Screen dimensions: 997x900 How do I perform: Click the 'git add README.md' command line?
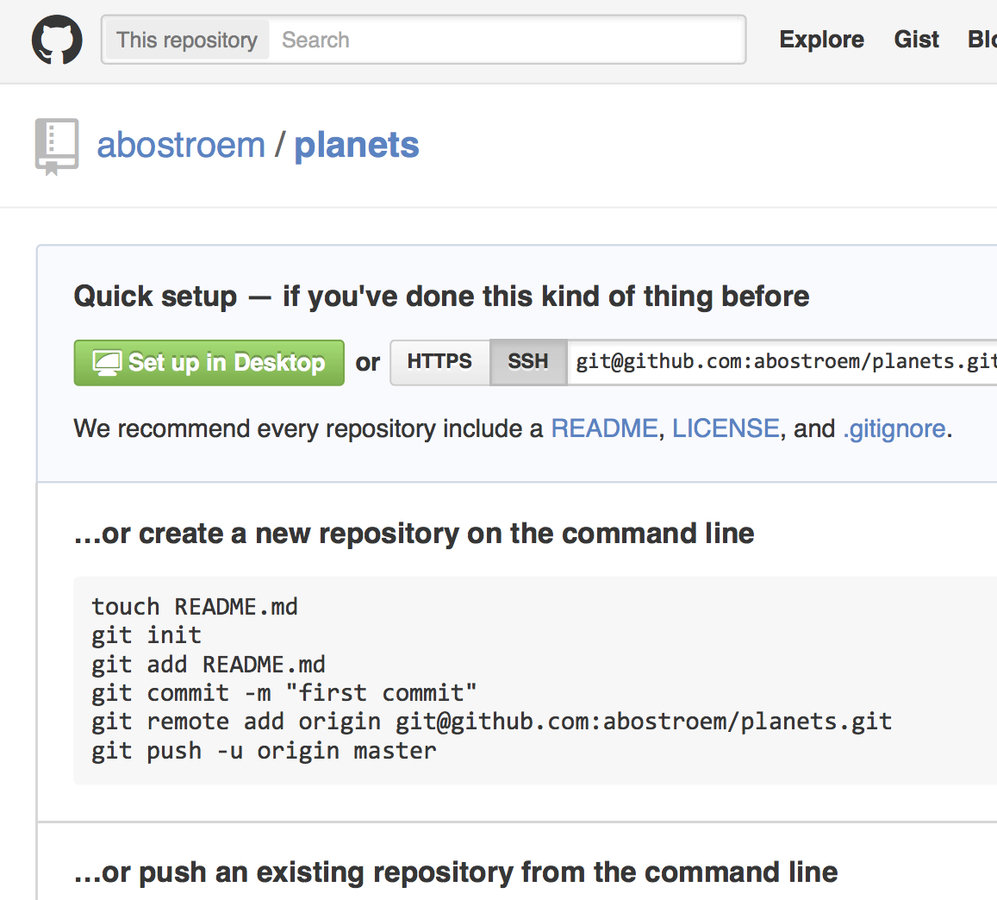[x=208, y=665]
